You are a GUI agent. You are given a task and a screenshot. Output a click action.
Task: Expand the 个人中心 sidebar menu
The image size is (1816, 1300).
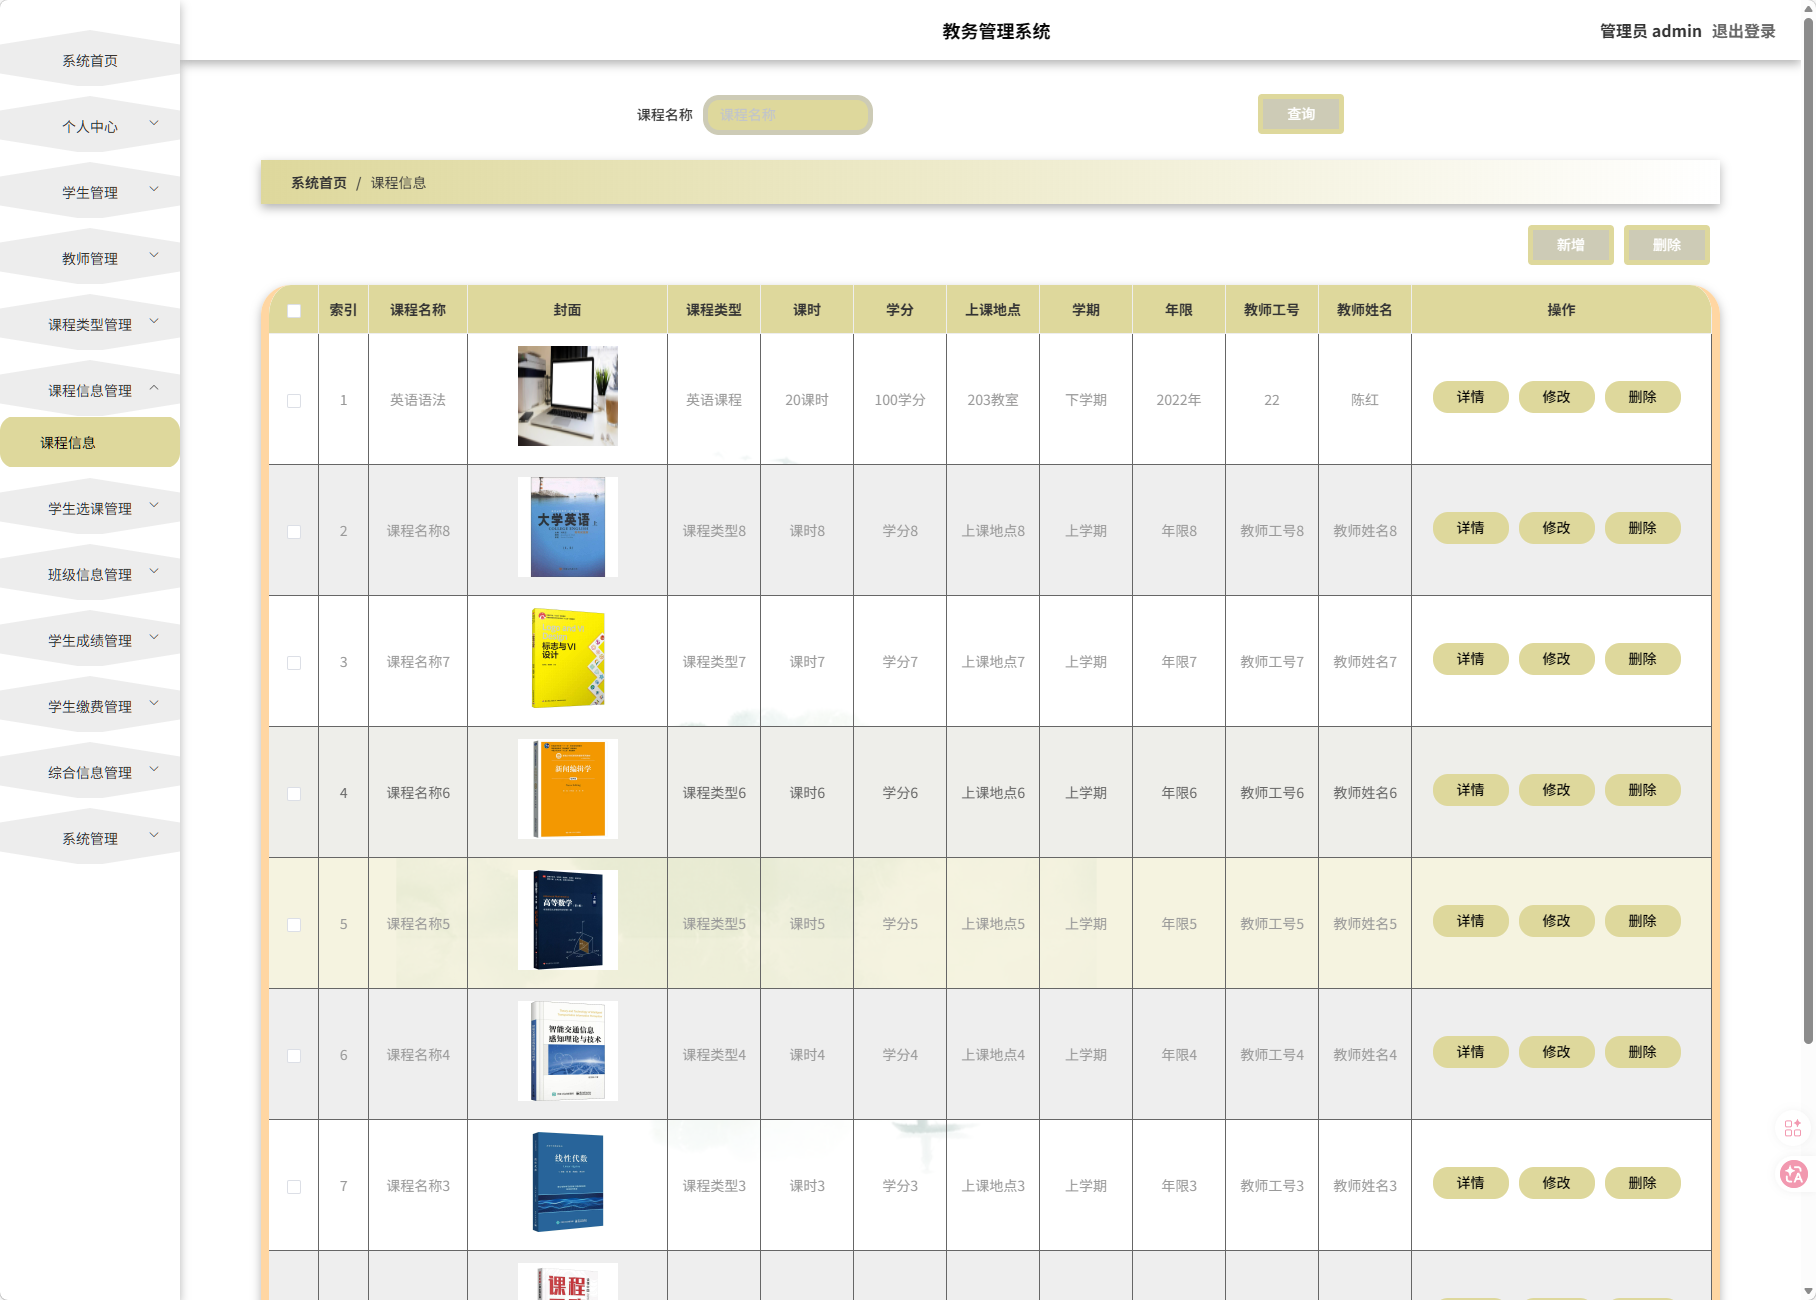coord(90,126)
